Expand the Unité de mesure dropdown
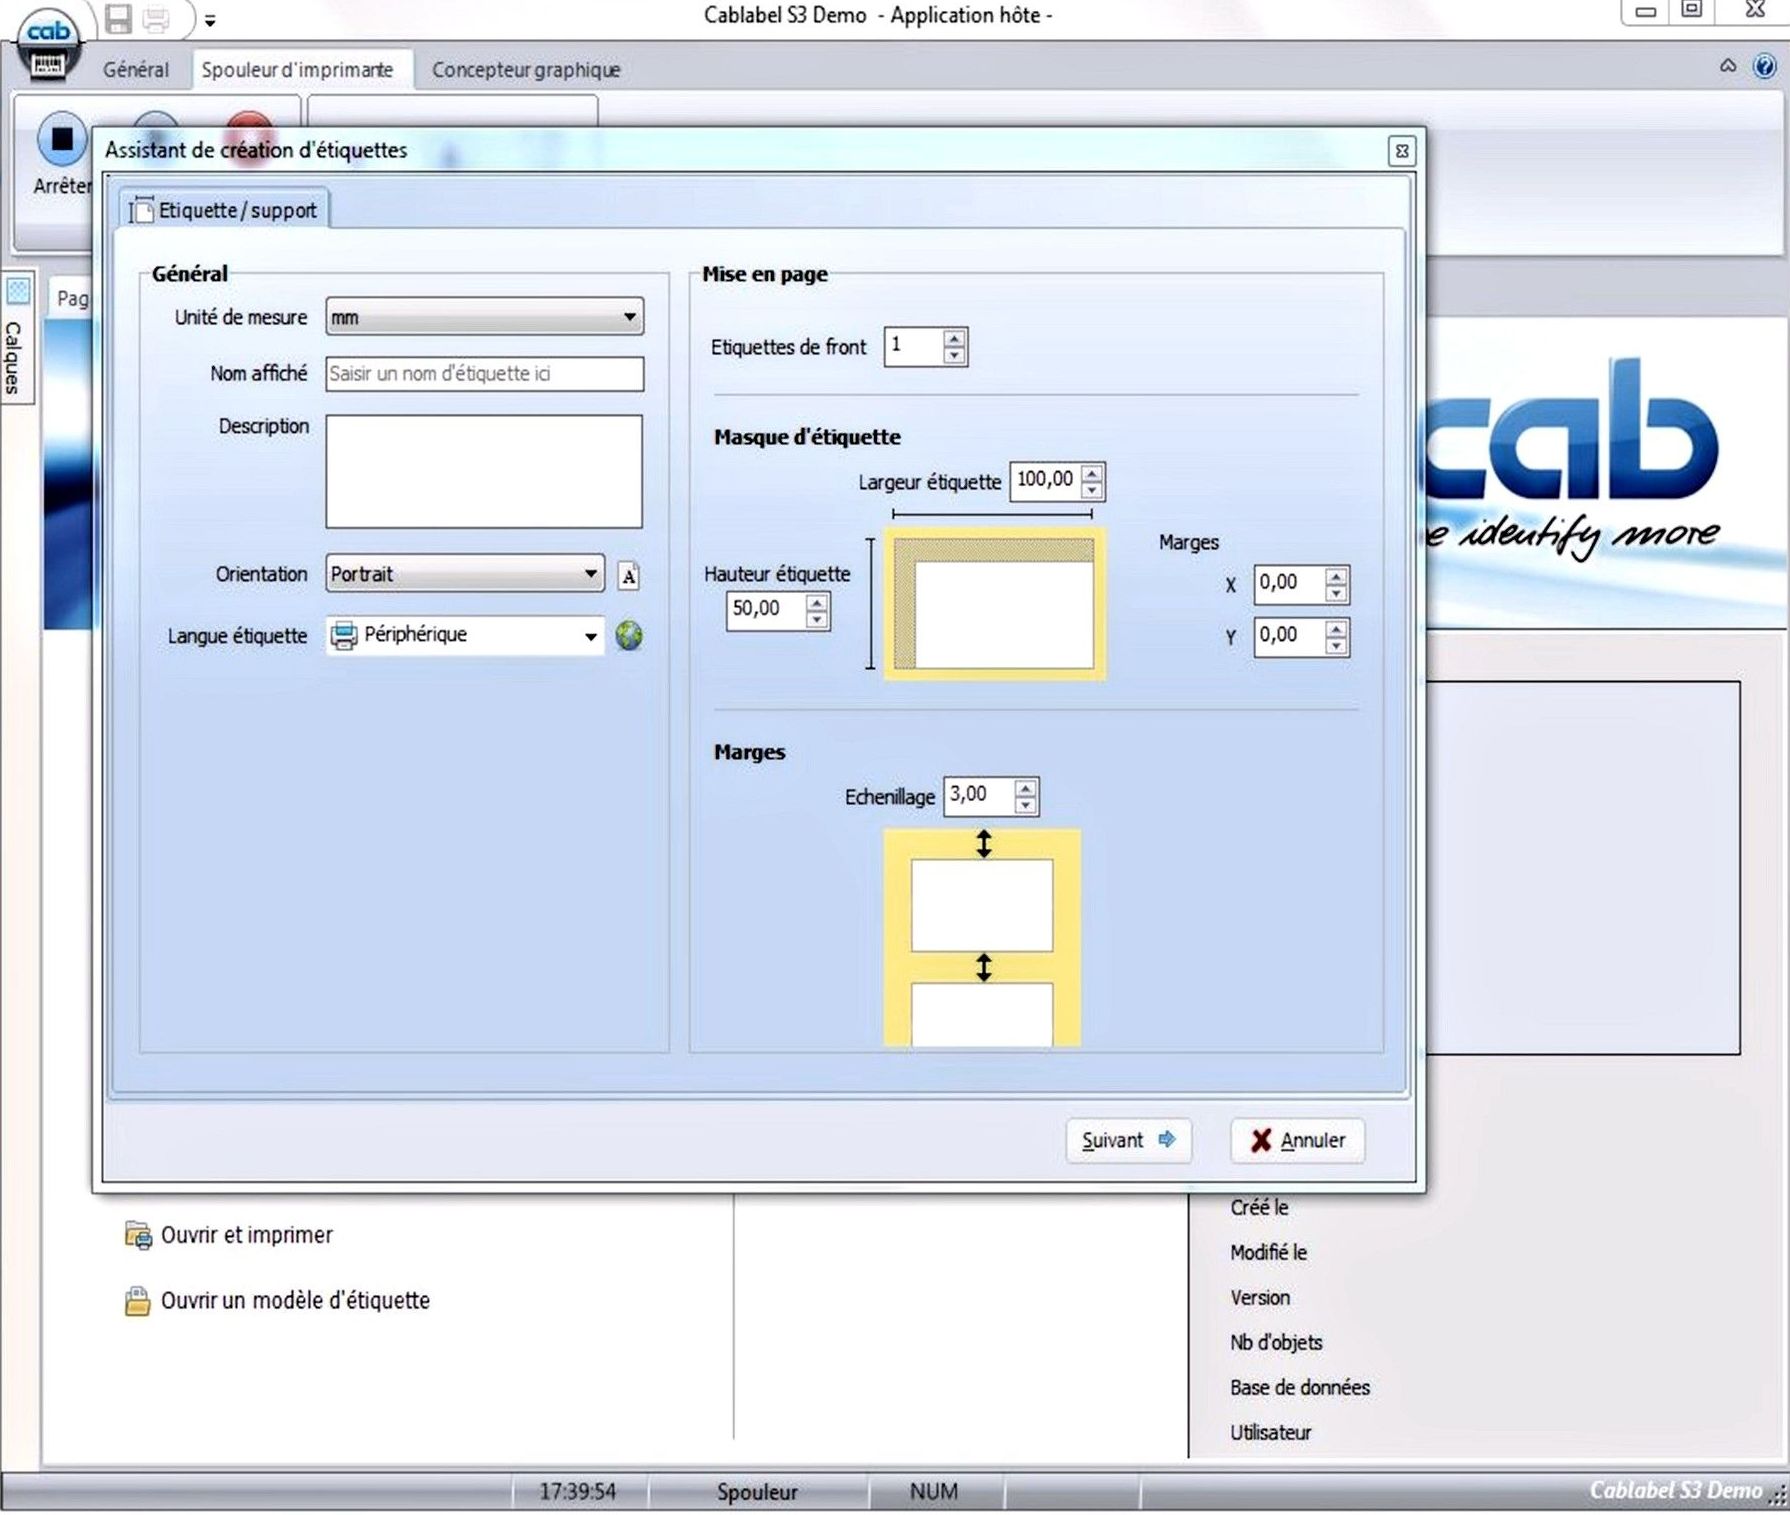This screenshot has height=1515, width=1790. point(629,317)
